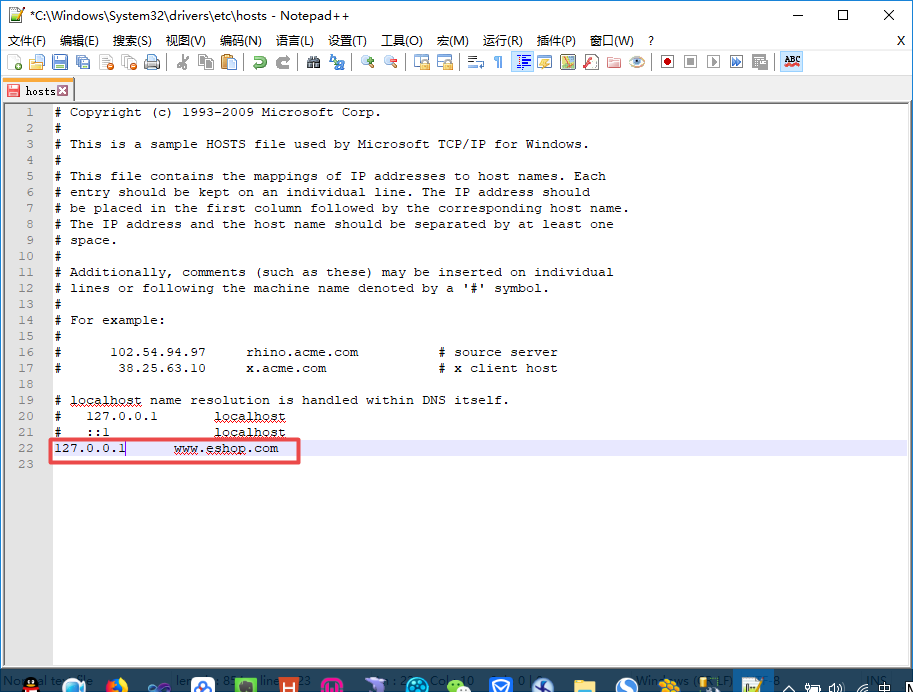Toggle the indent guide button
Screen dimensions: 913x692
pyautogui.click(x=522, y=62)
